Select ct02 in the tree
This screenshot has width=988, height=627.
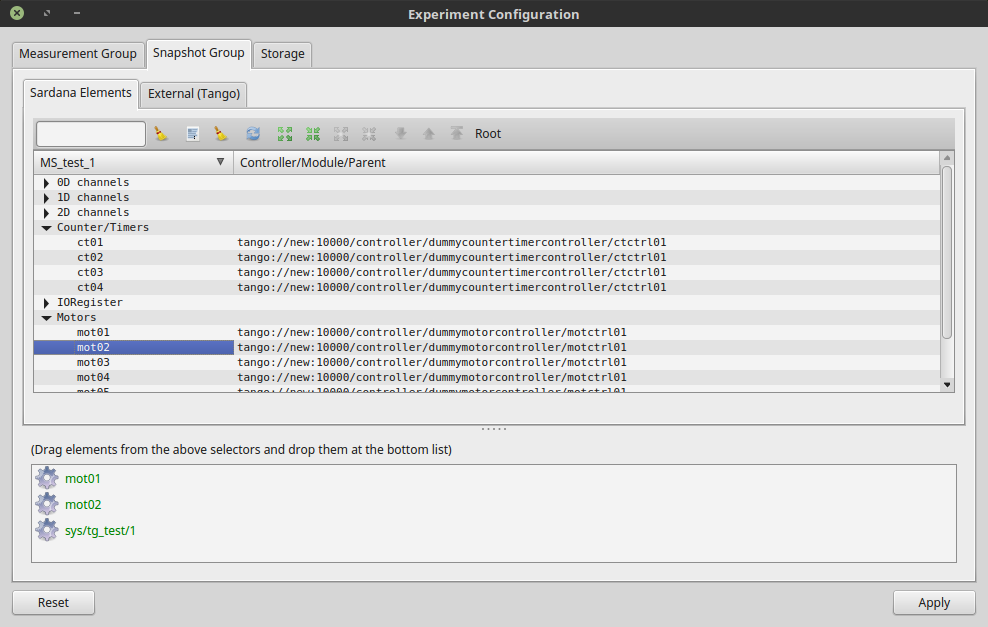click(90, 258)
